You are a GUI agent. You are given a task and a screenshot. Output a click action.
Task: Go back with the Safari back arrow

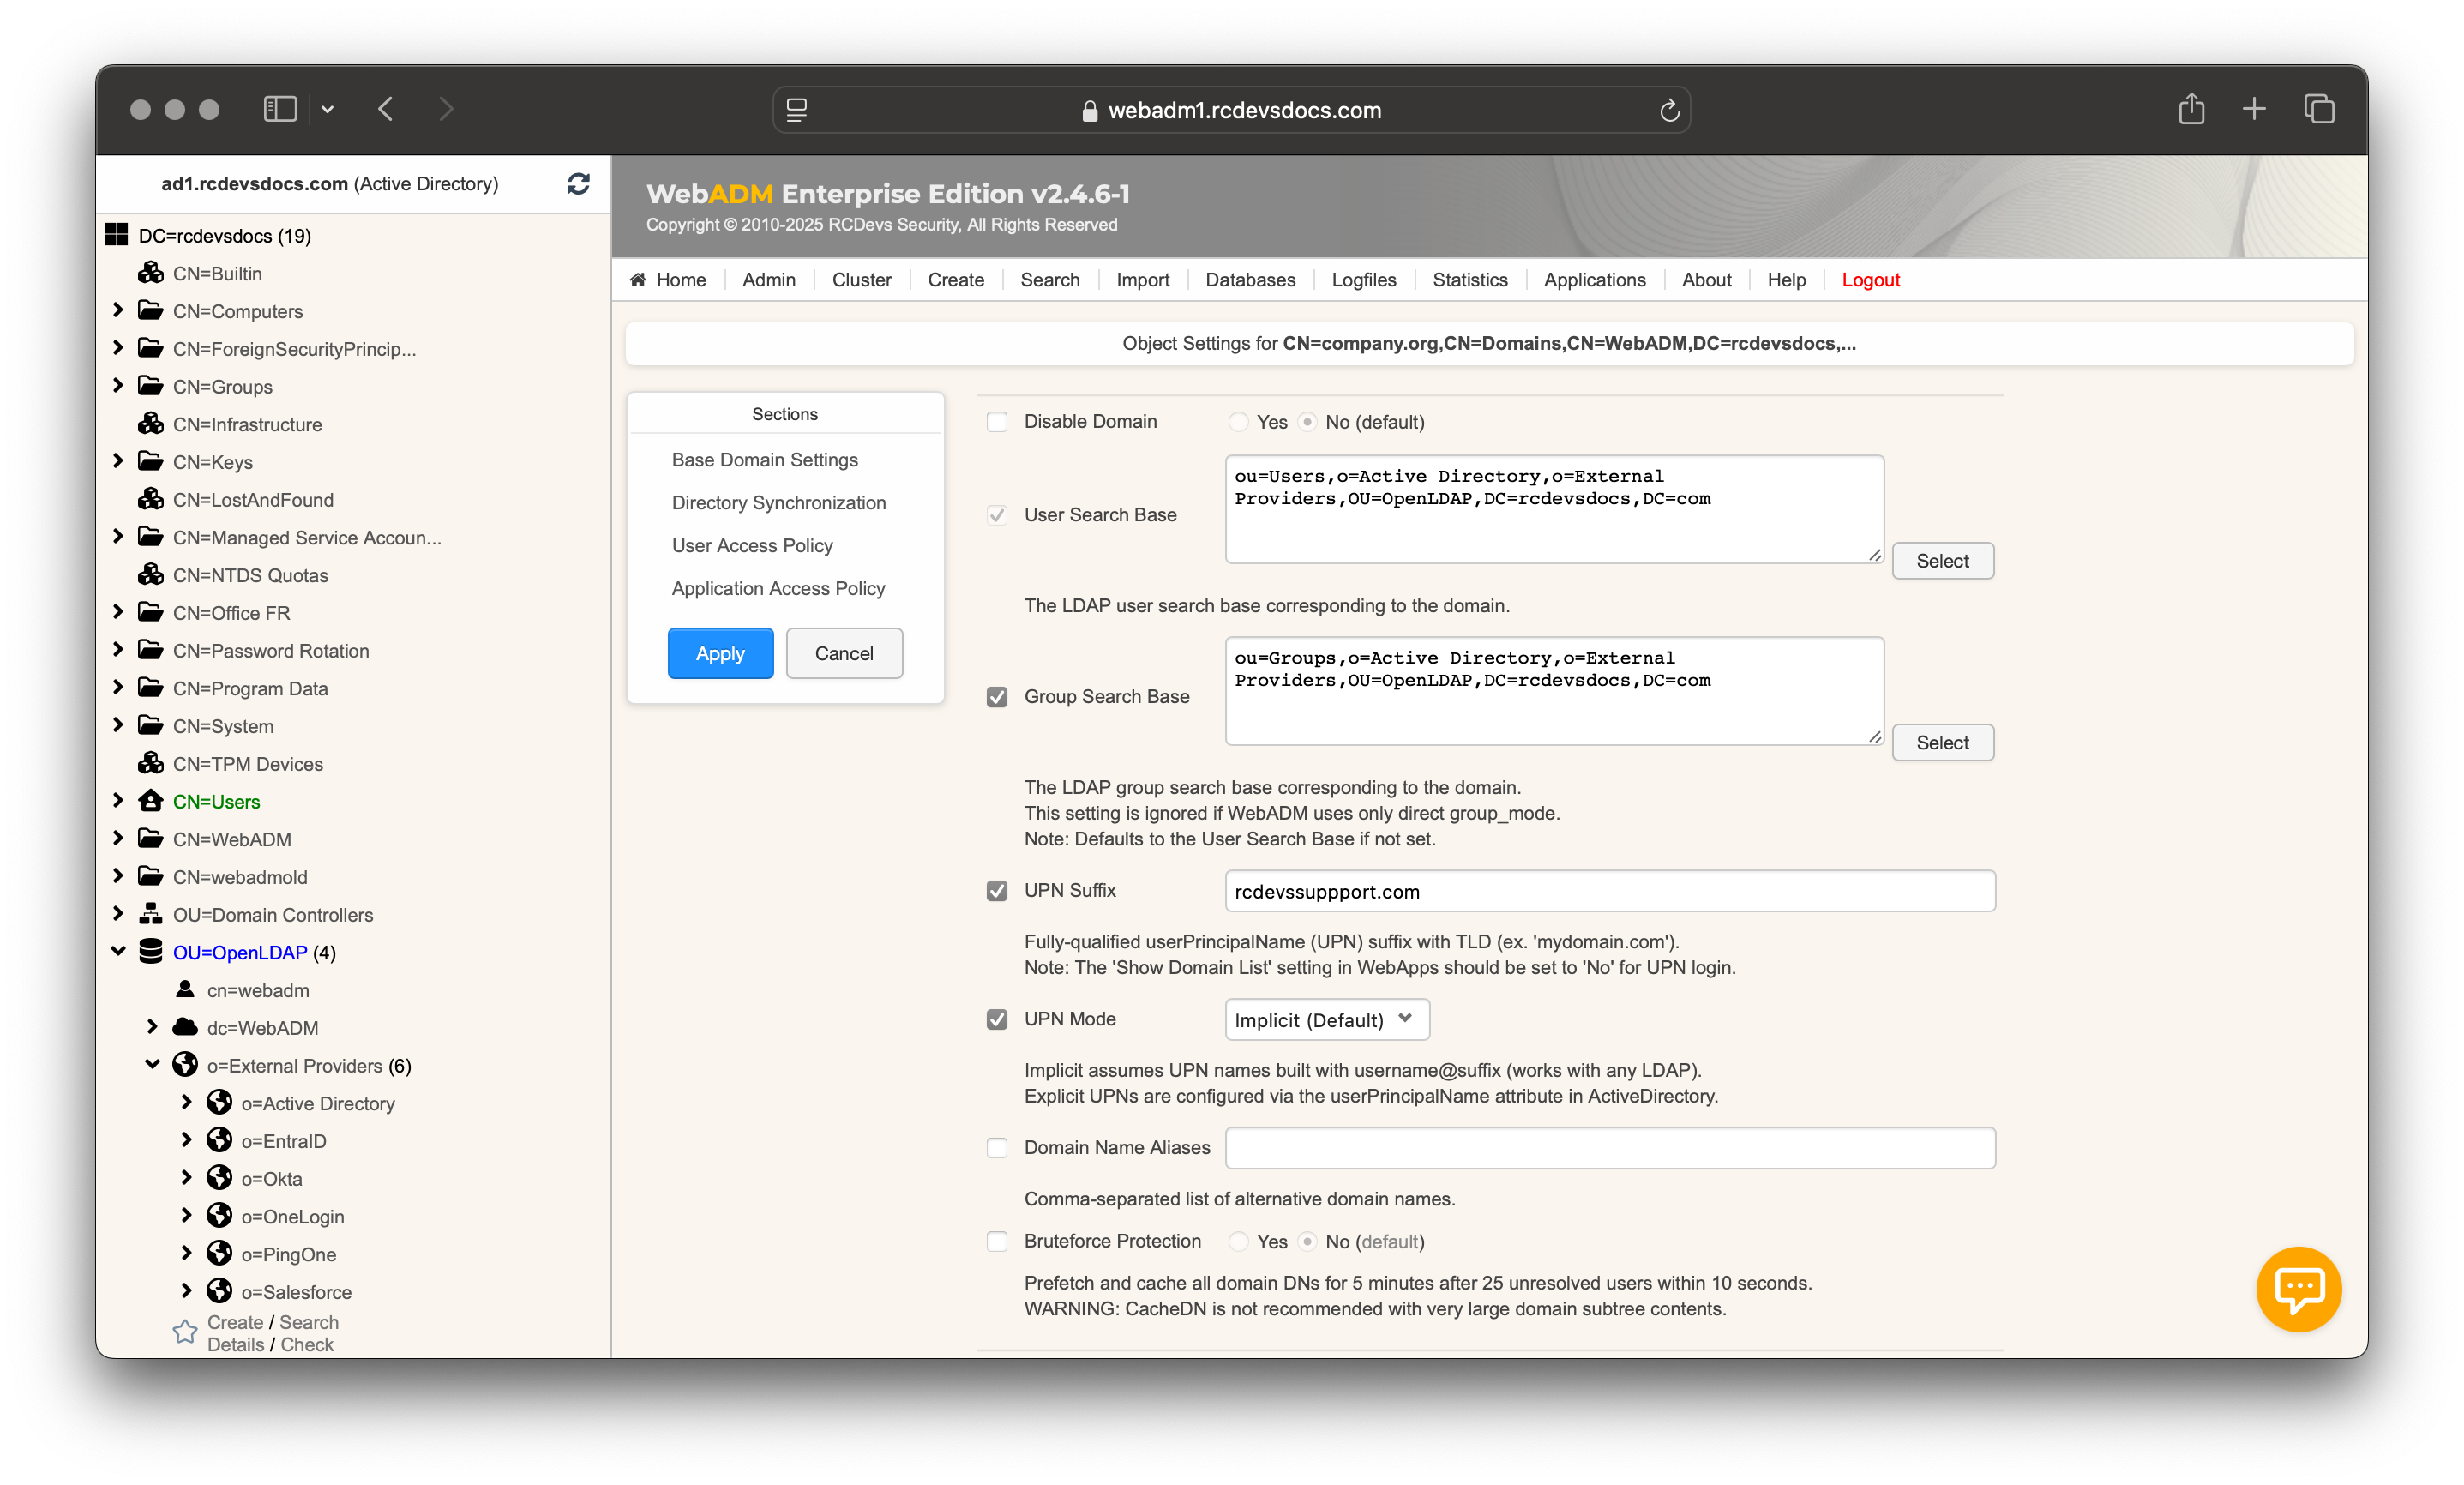386,109
